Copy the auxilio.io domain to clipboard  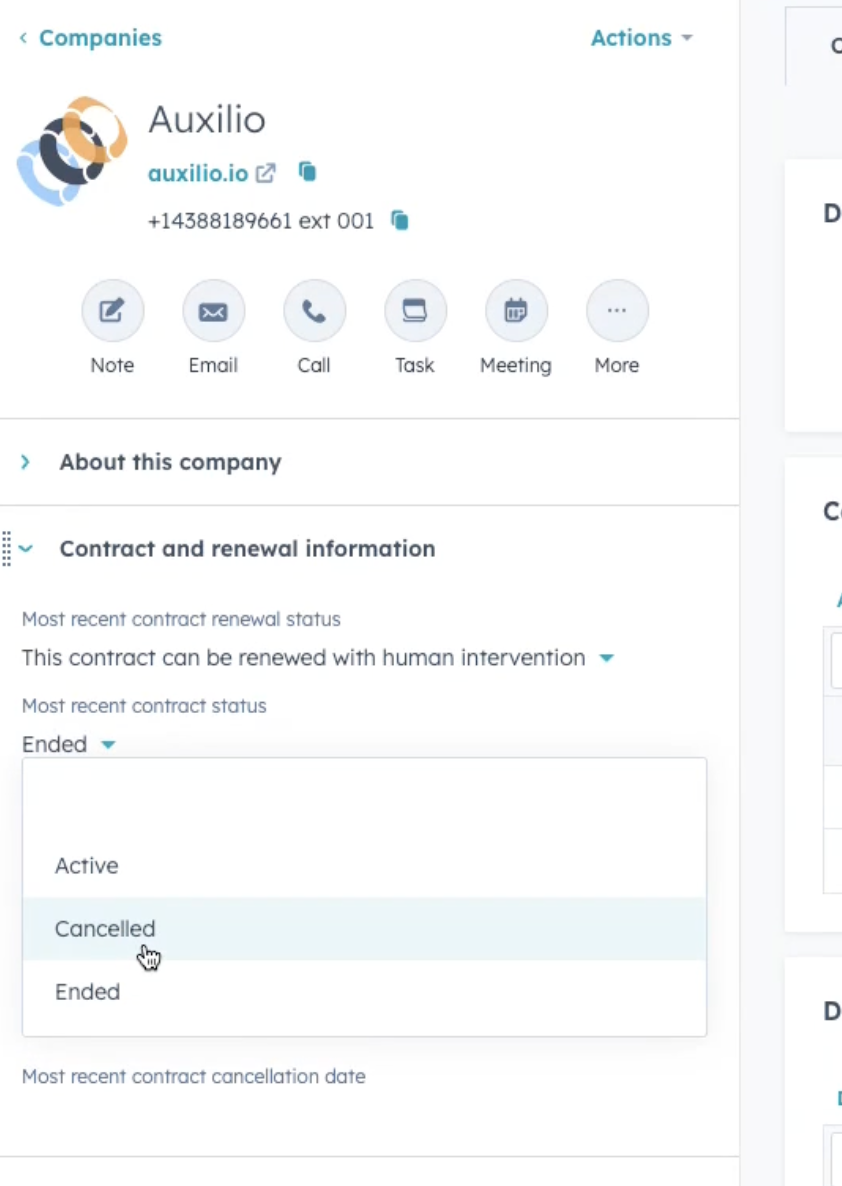click(x=307, y=172)
